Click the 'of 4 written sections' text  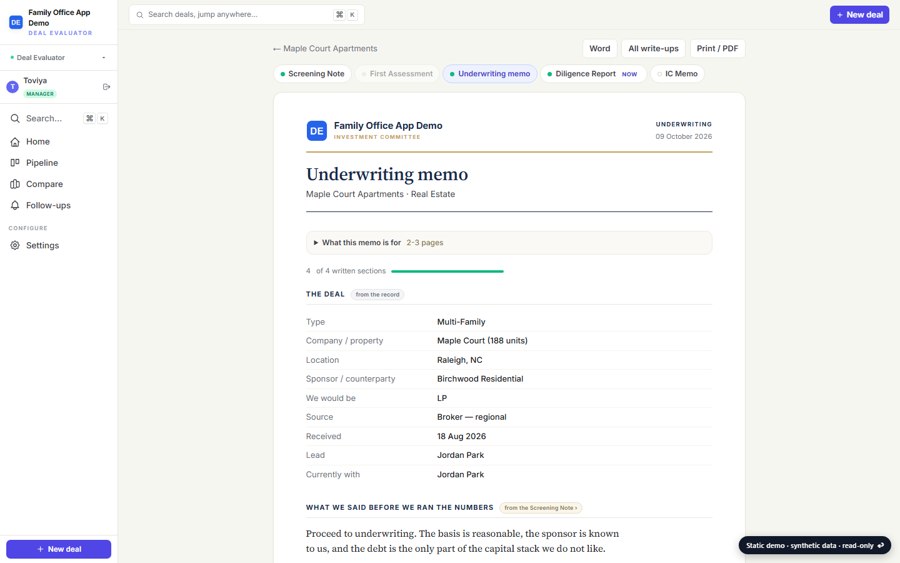pyautogui.click(x=351, y=271)
